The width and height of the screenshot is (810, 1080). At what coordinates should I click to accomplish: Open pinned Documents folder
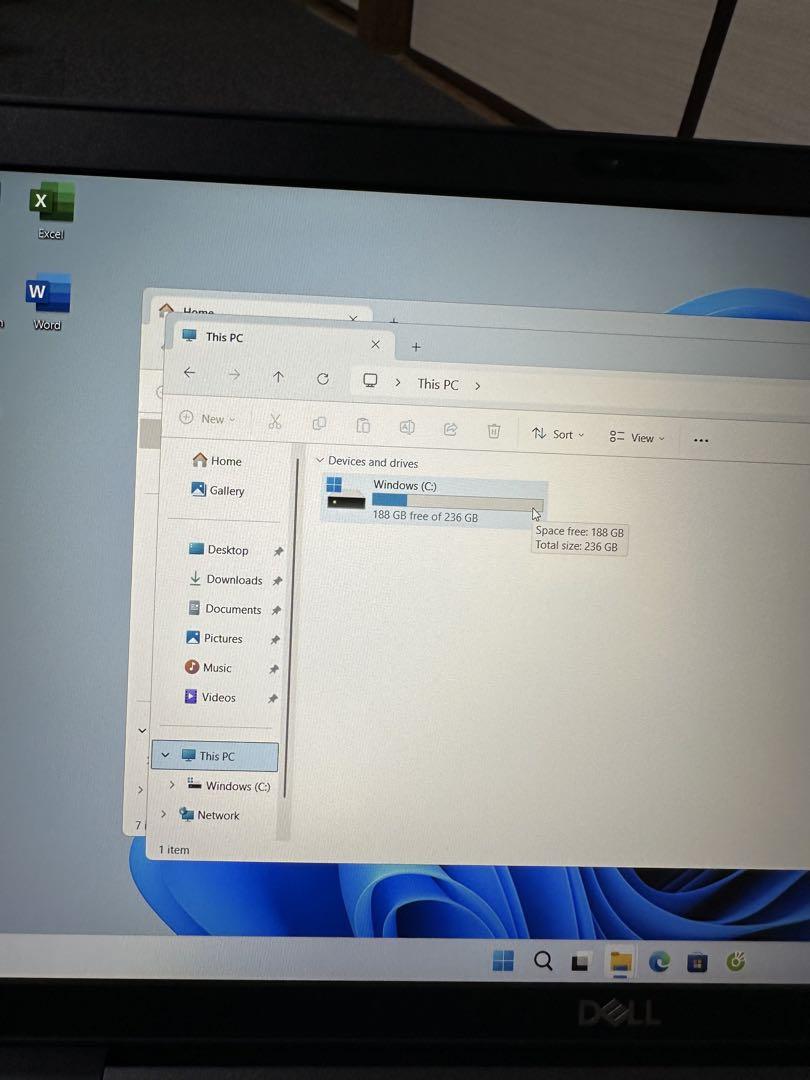point(224,608)
